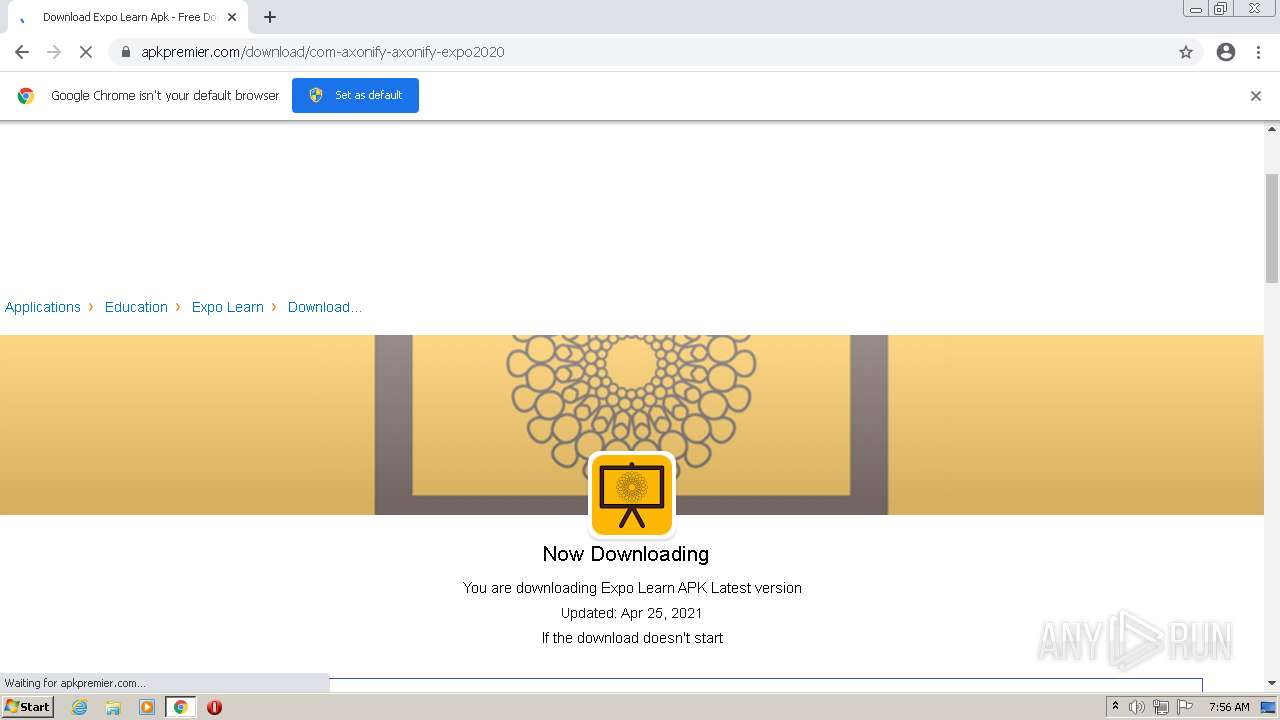Dismiss the default browser notification bar

pos(1256,96)
